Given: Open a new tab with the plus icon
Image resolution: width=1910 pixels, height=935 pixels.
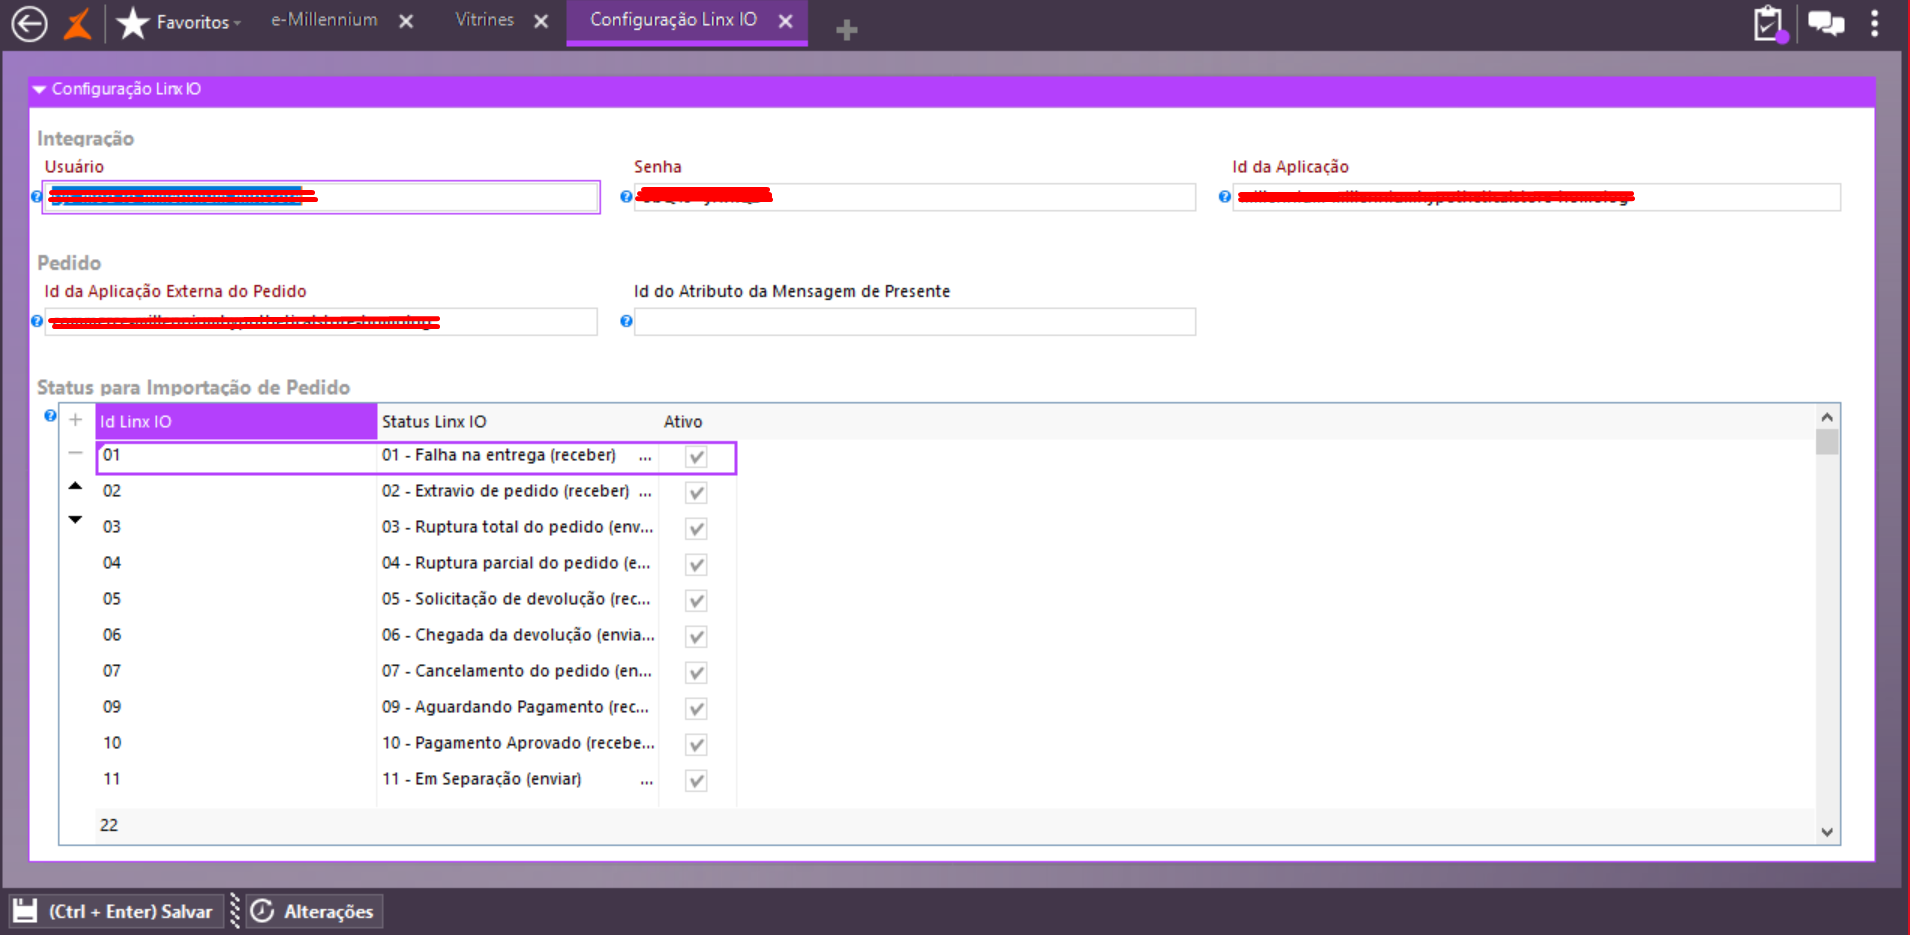Looking at the screenshot, I should tap(847, 30).
